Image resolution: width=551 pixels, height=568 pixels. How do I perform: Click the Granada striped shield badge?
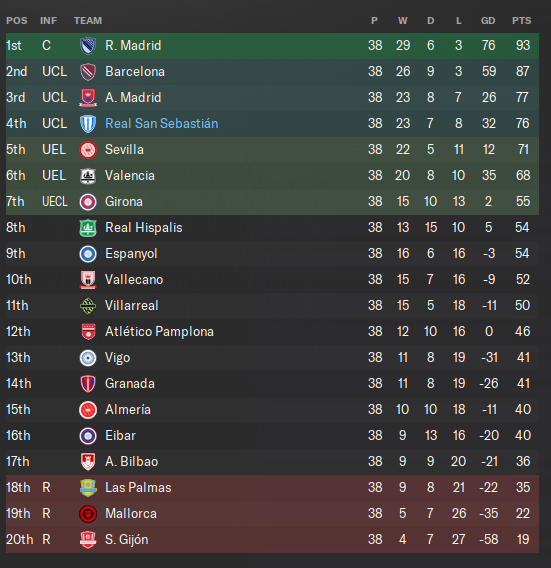[x=88, y=384]
